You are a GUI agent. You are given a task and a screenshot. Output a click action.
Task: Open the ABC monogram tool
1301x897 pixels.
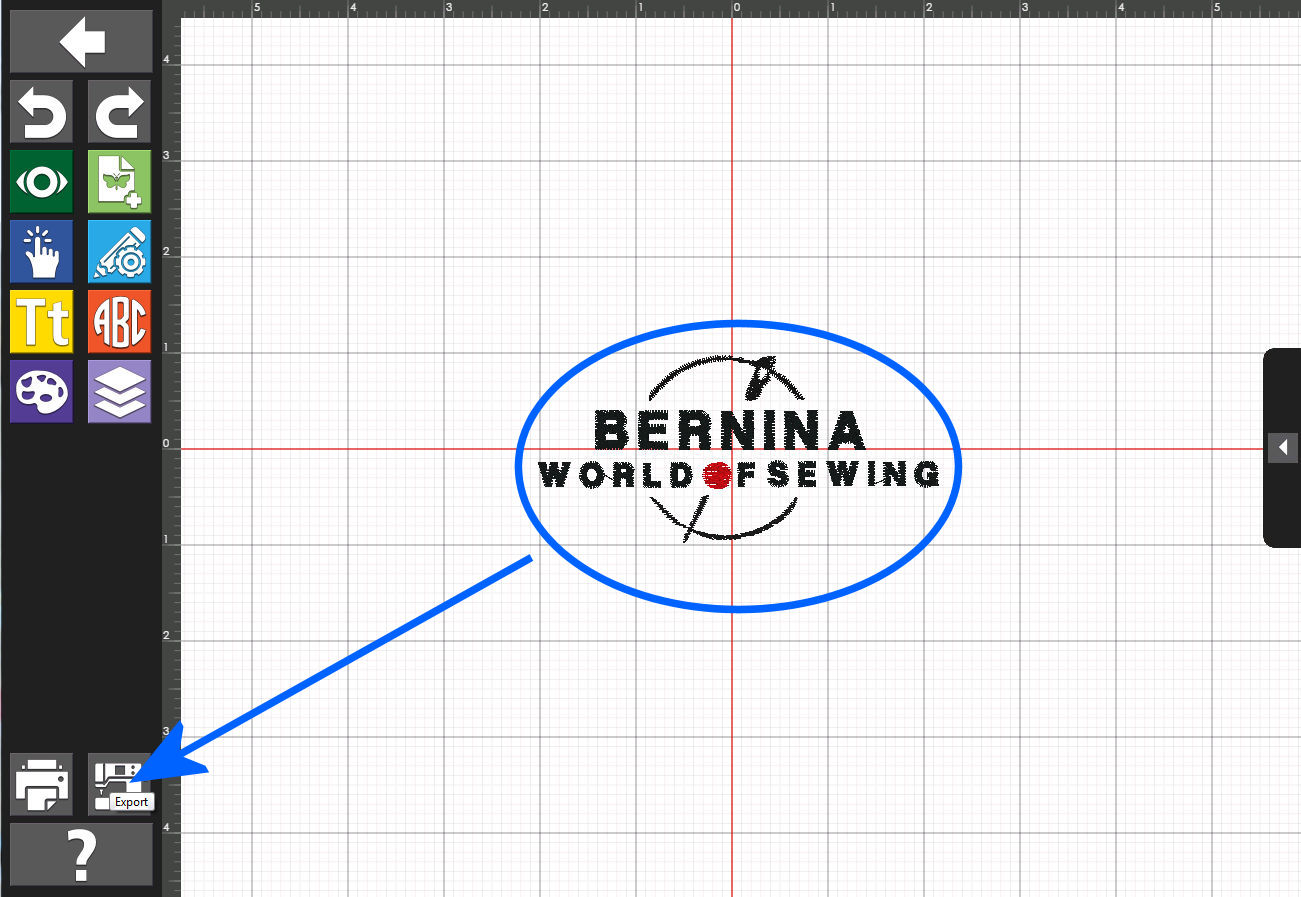point(119,321)
